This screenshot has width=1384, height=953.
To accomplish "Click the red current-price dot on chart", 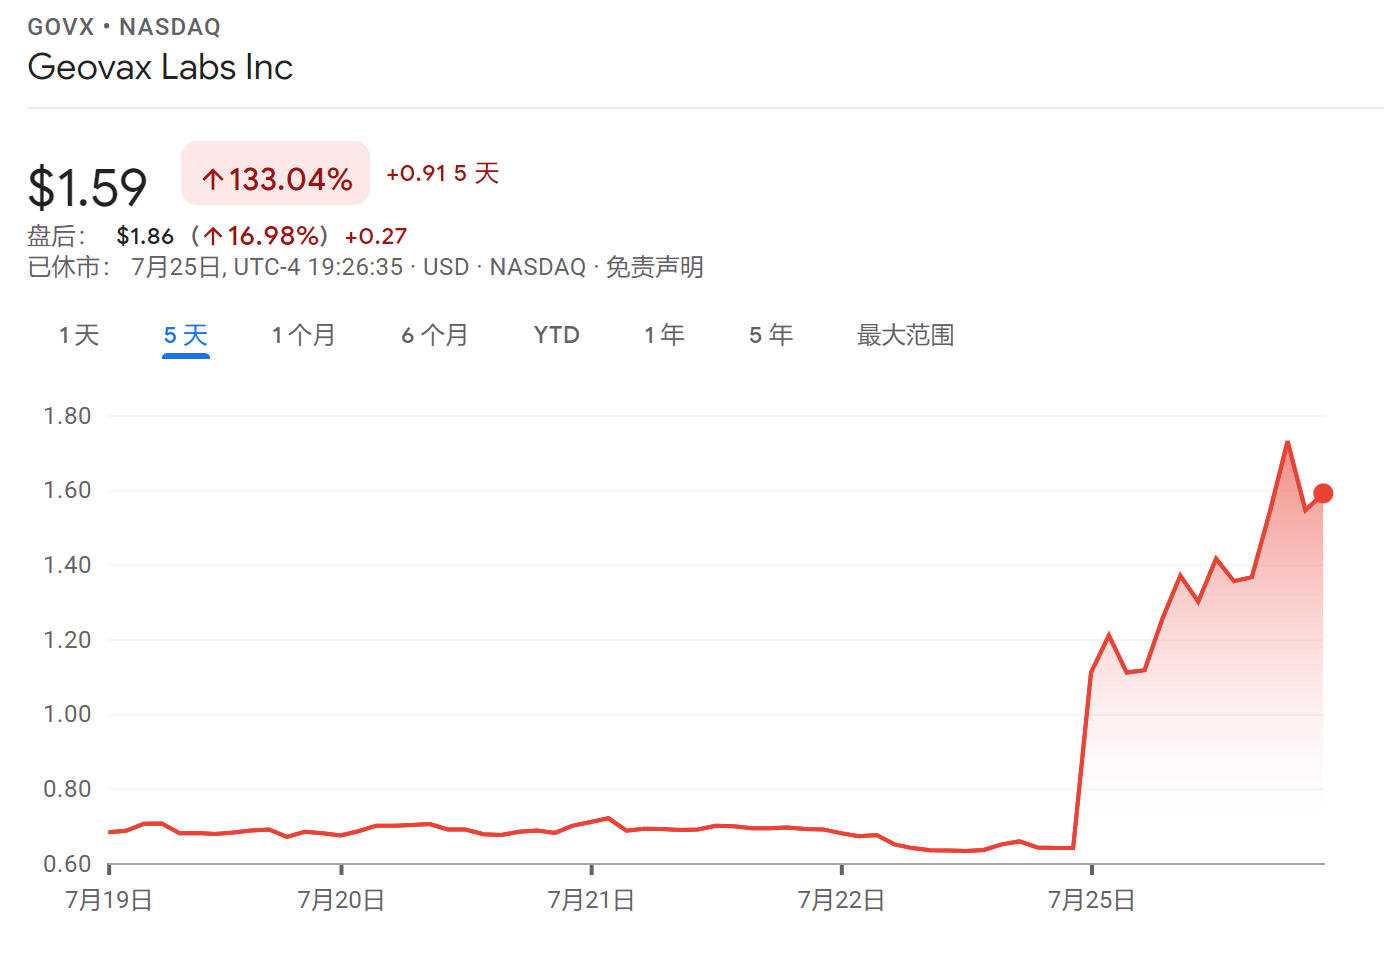I will point(1323,493).
